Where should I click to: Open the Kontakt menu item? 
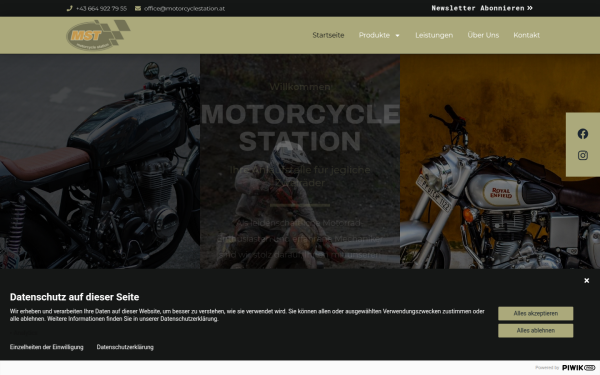[x=527, y=35]
